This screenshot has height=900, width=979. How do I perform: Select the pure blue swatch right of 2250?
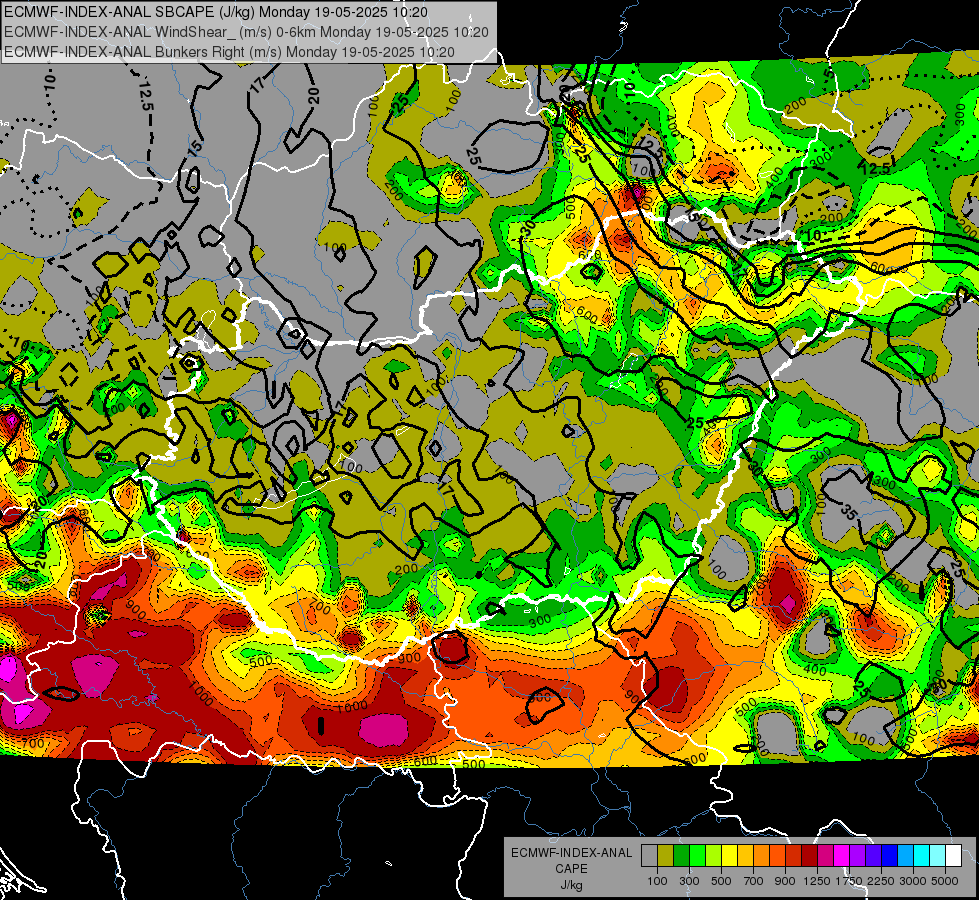point(890,855)
